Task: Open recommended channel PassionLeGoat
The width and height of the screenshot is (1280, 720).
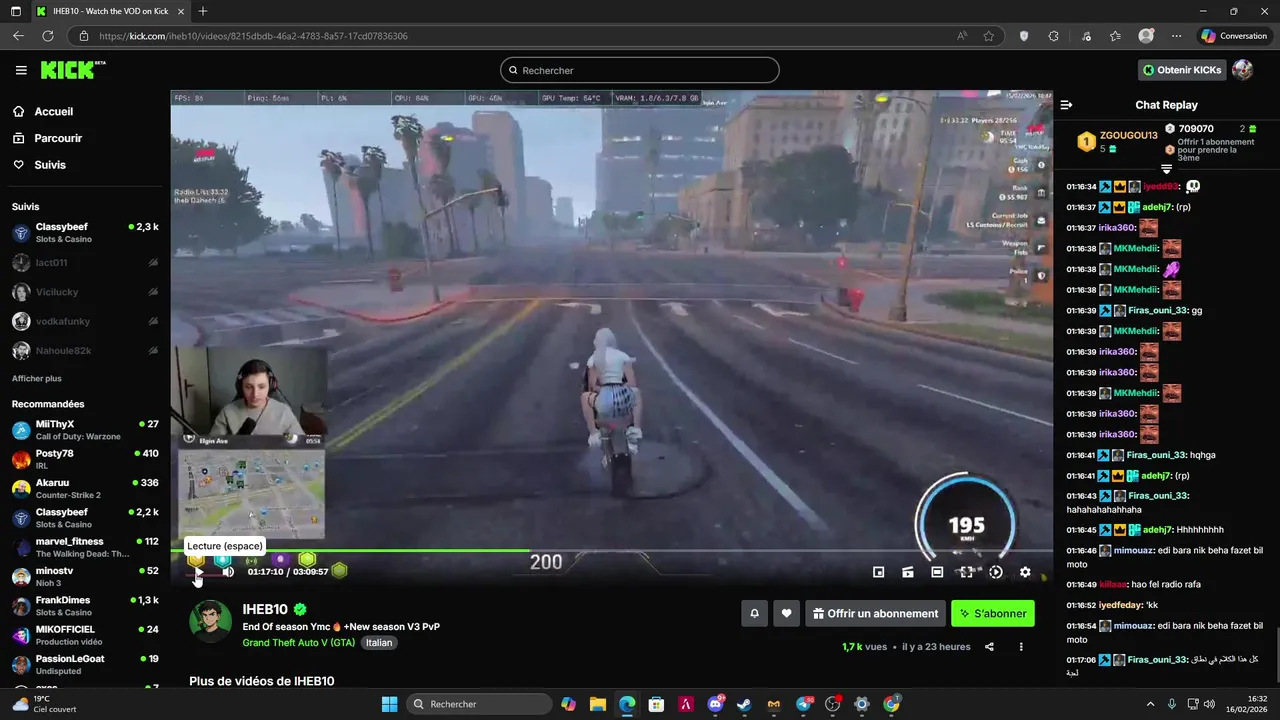Action: (85, 664)
